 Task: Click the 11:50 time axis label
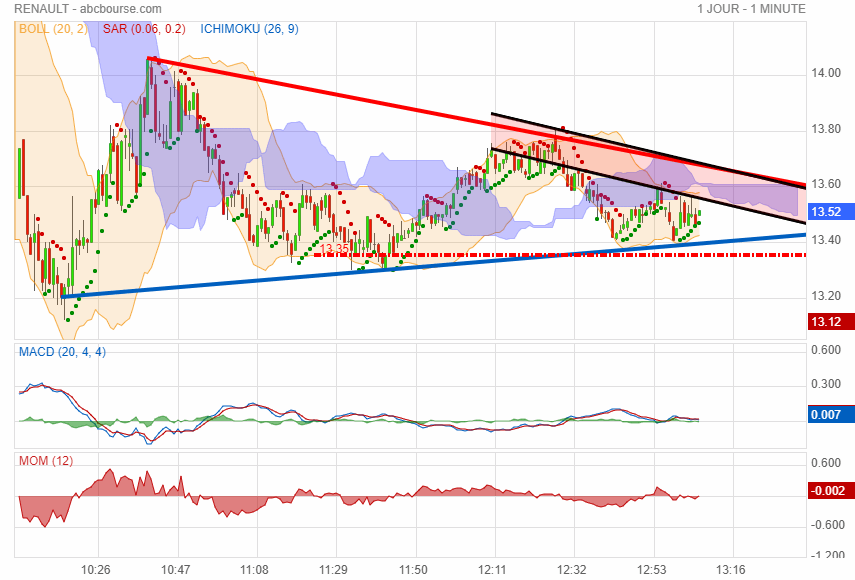[413, 570]
